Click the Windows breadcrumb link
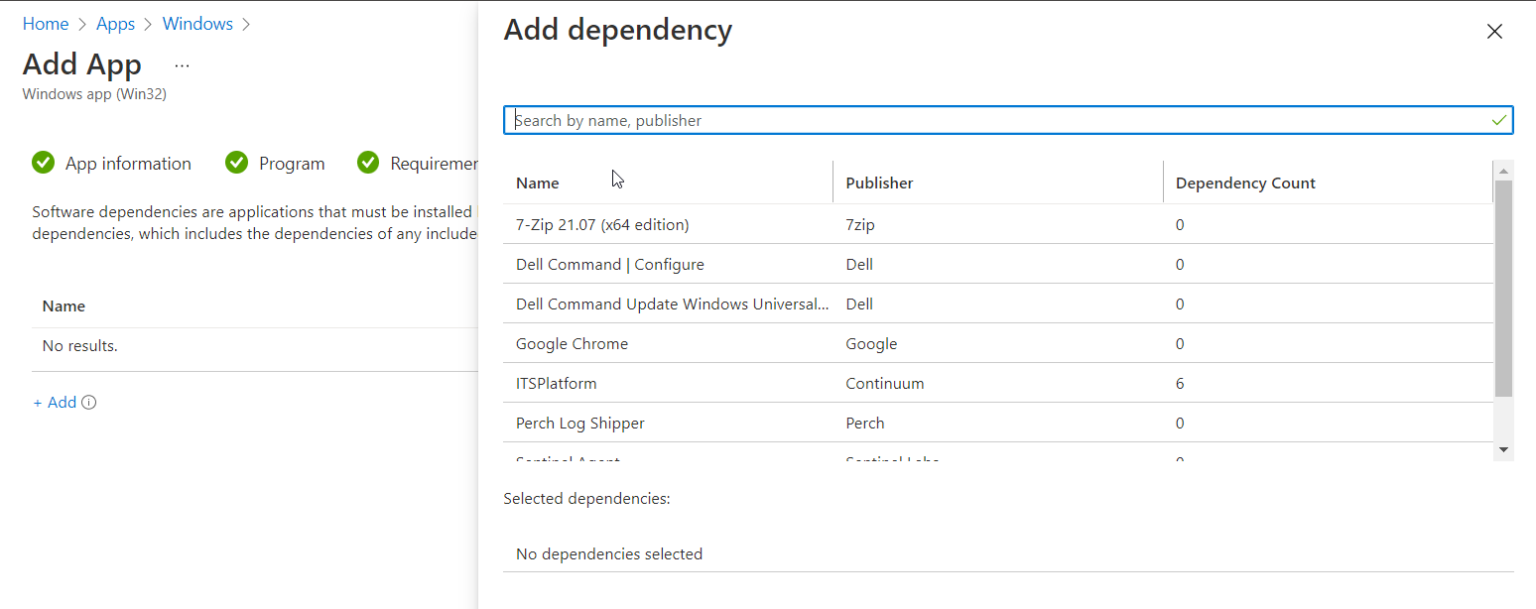 [197, 23]
